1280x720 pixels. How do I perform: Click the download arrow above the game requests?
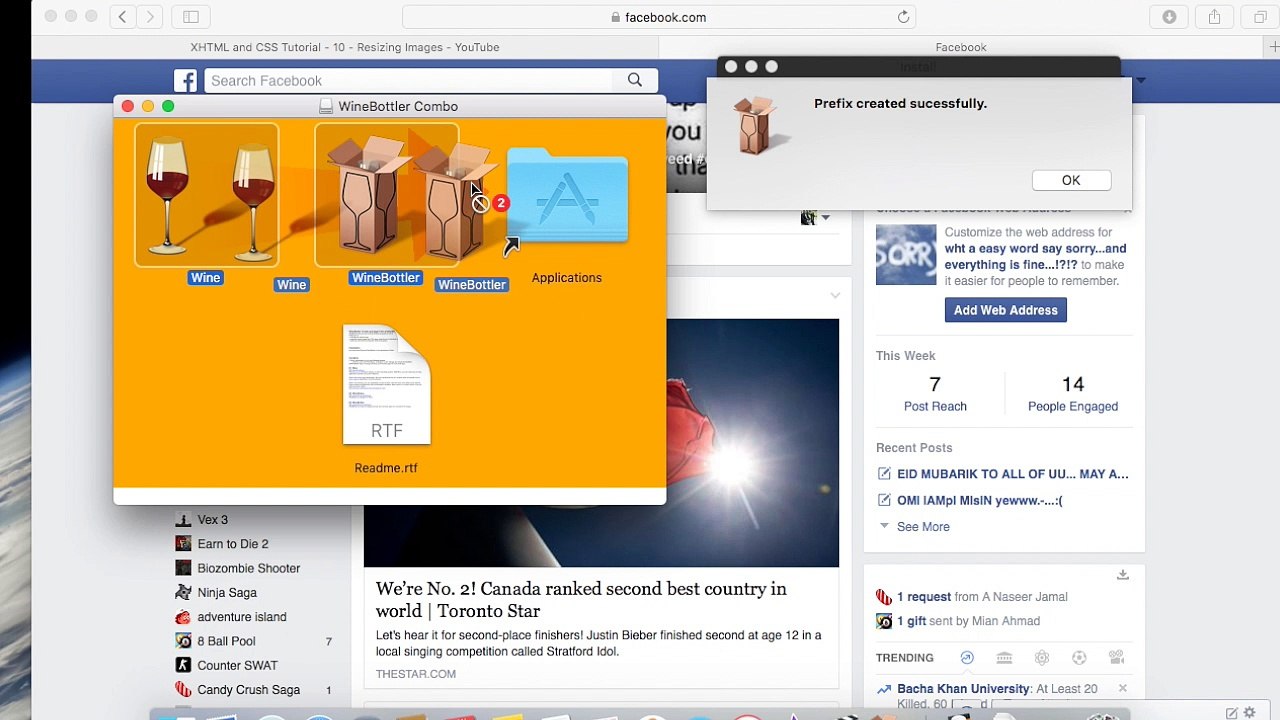coord(1123,575)
